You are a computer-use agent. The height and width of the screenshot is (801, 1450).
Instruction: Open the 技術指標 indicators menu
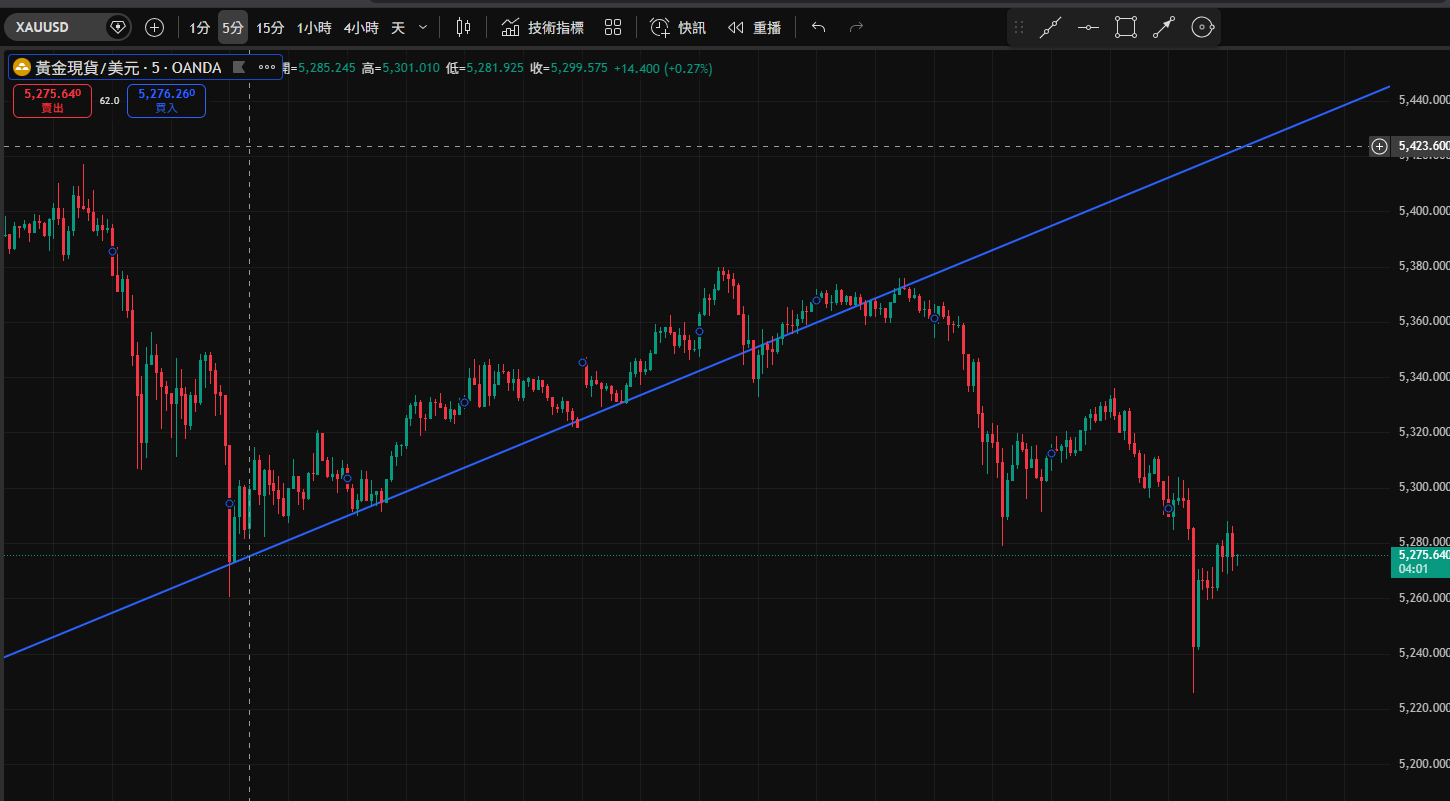[544, 27]
